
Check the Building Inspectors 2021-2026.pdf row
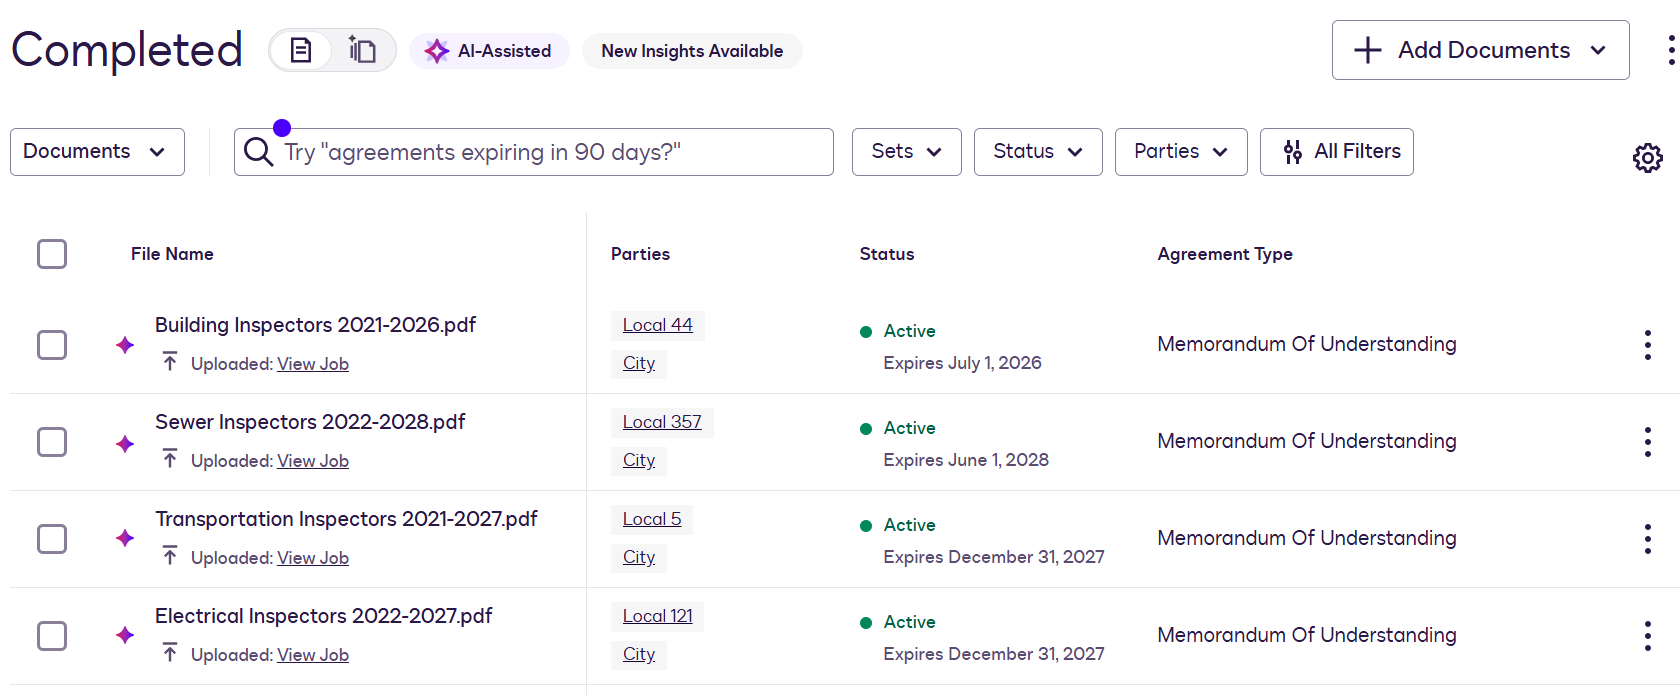(x=52, y=345)
